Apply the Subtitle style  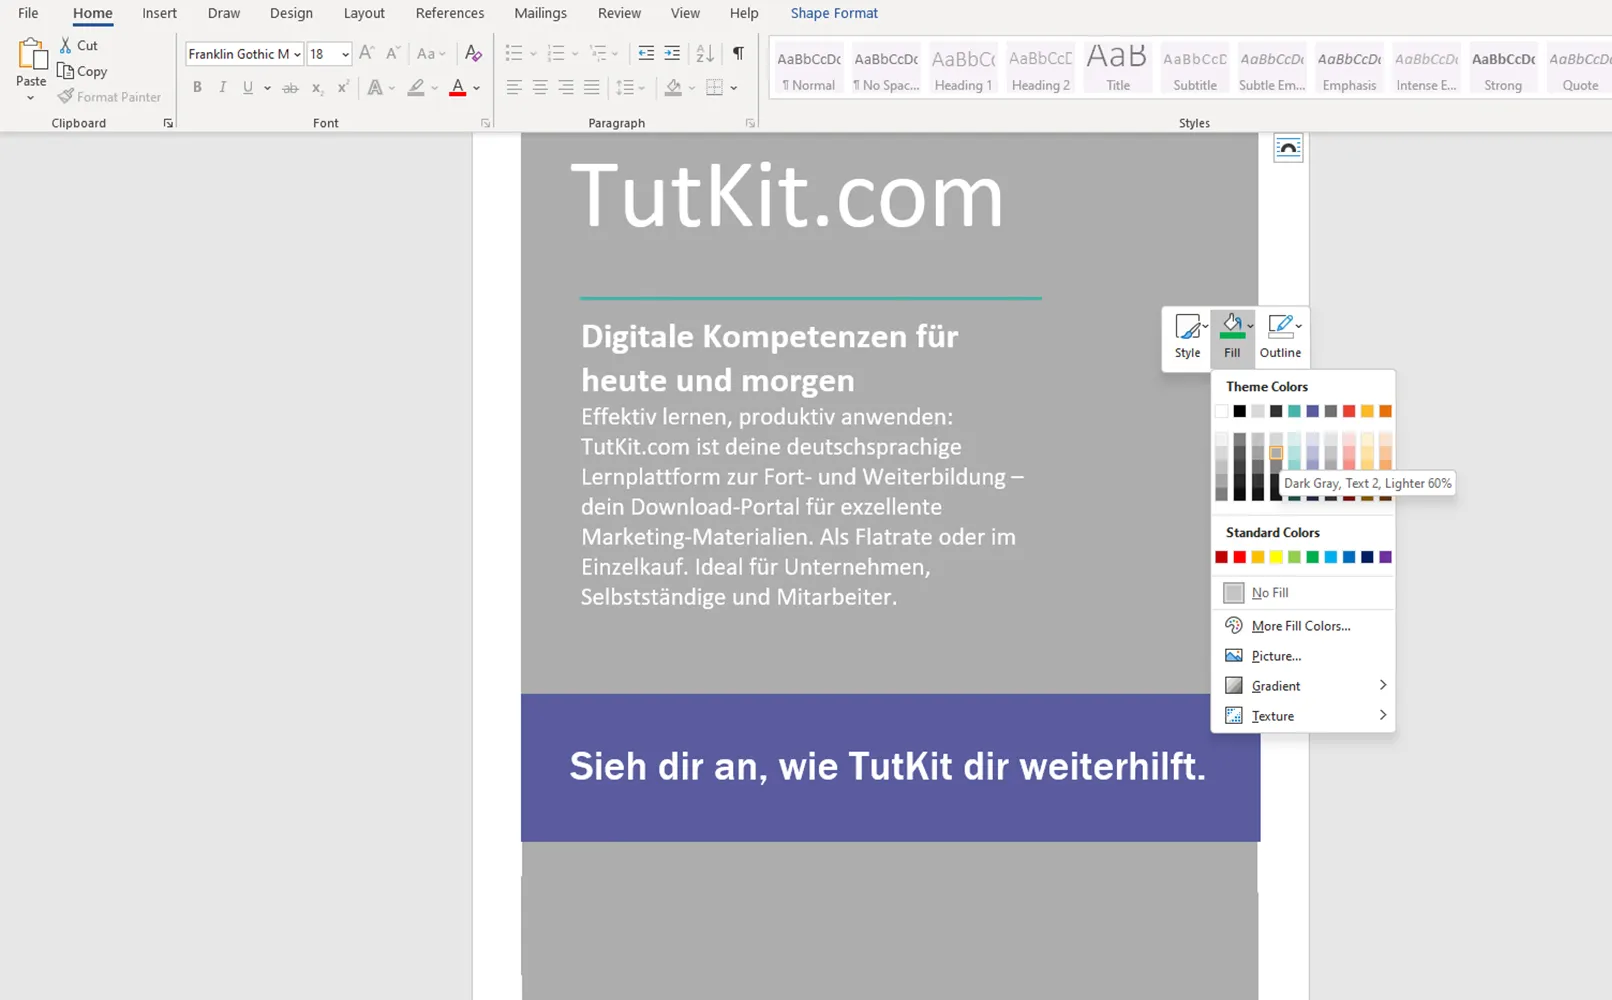tap(1195, 69)
